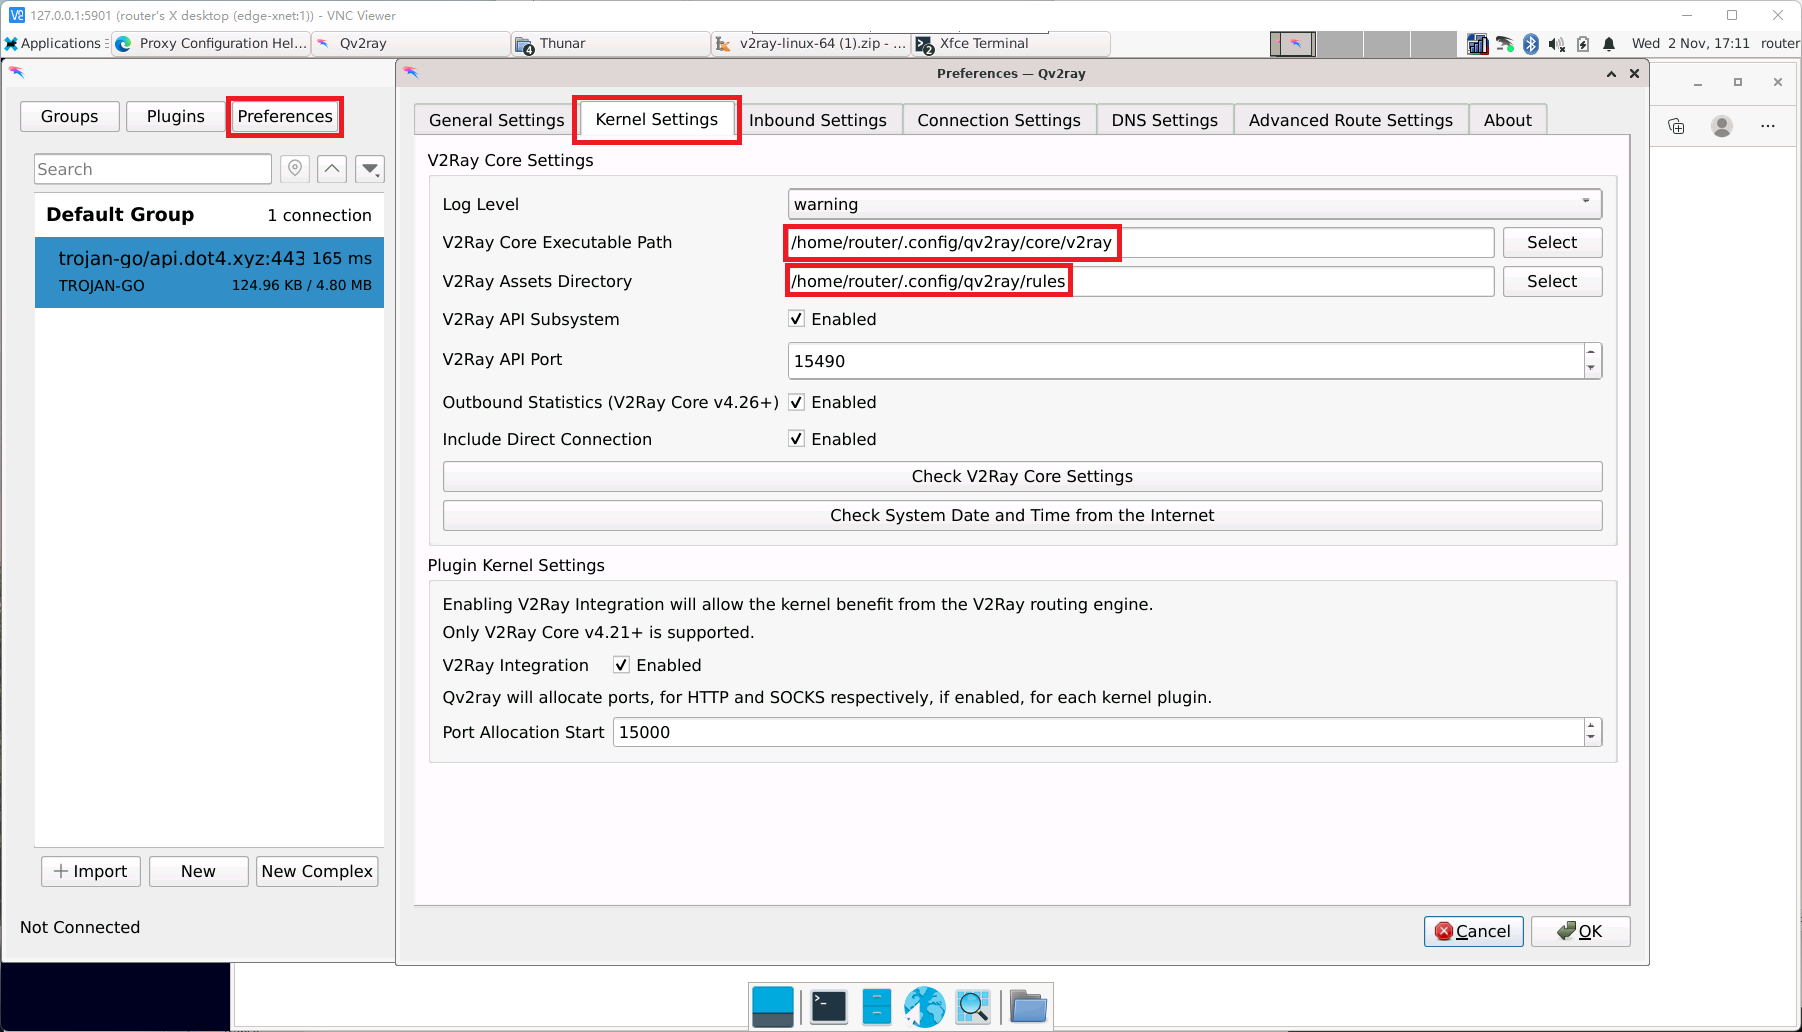The height and width of the screenshot is (1032, 1802).
Task: Click the Preferences button in Qv2ray
Action: (x=285, y=116)
